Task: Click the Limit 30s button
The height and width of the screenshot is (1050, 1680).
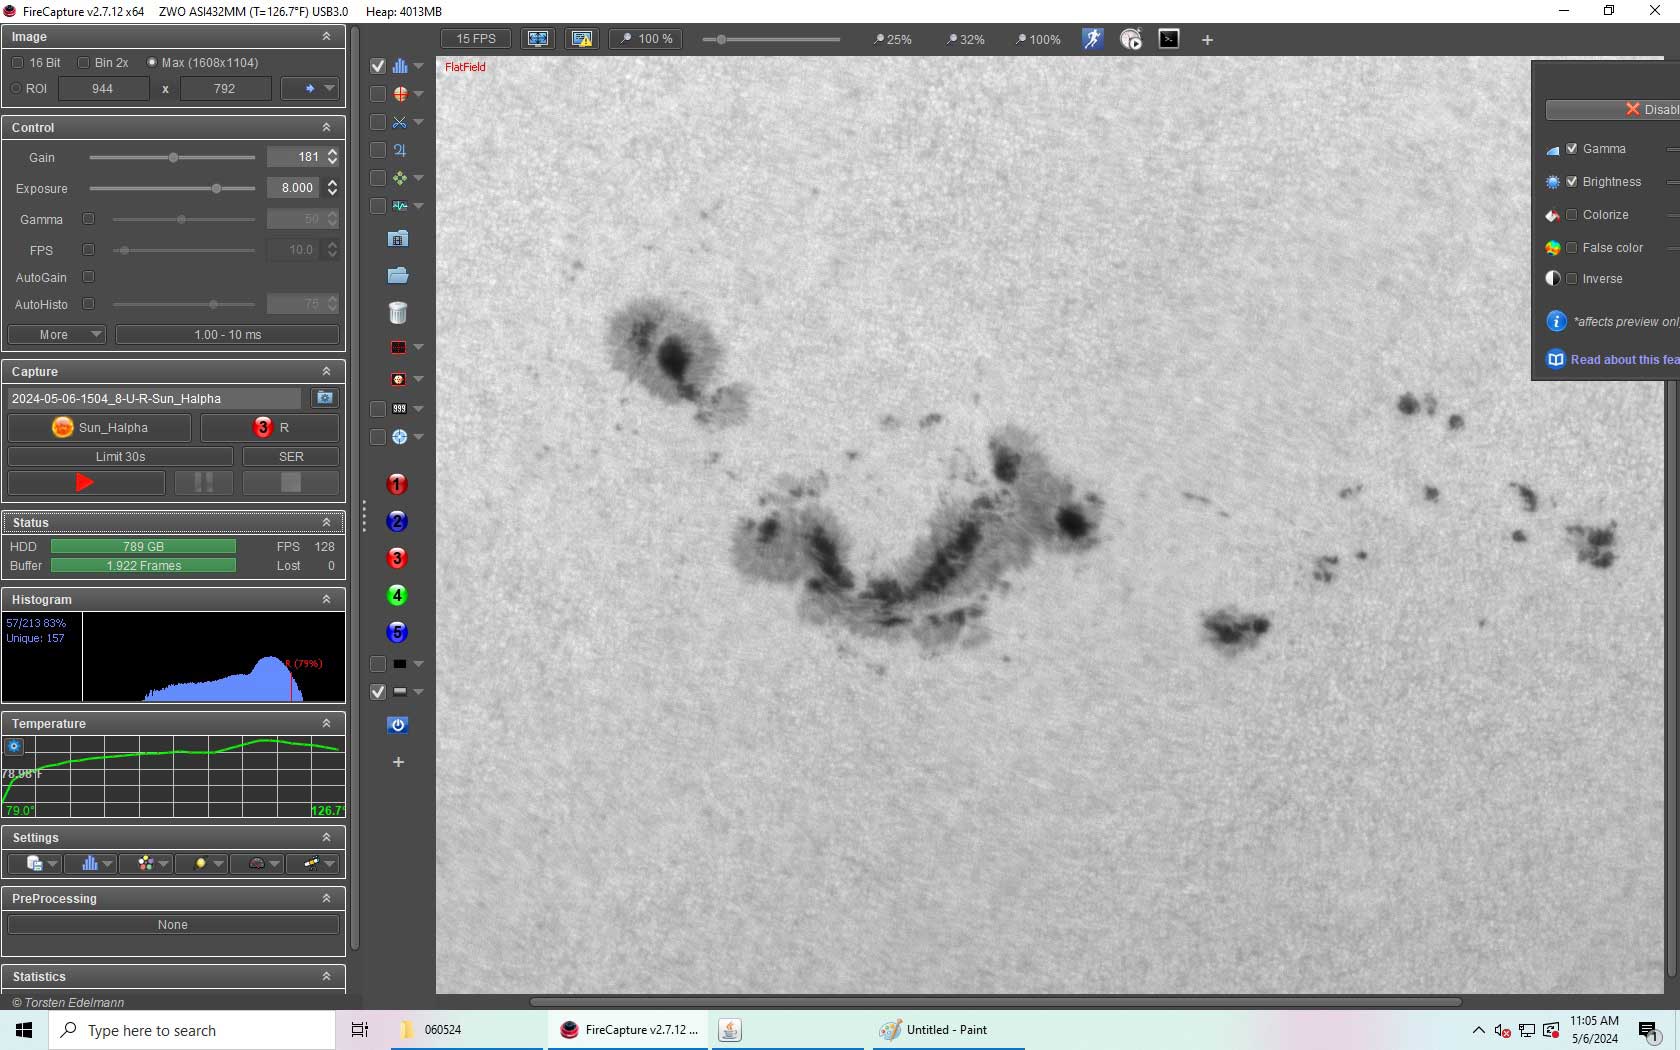Action: point(120,456)
